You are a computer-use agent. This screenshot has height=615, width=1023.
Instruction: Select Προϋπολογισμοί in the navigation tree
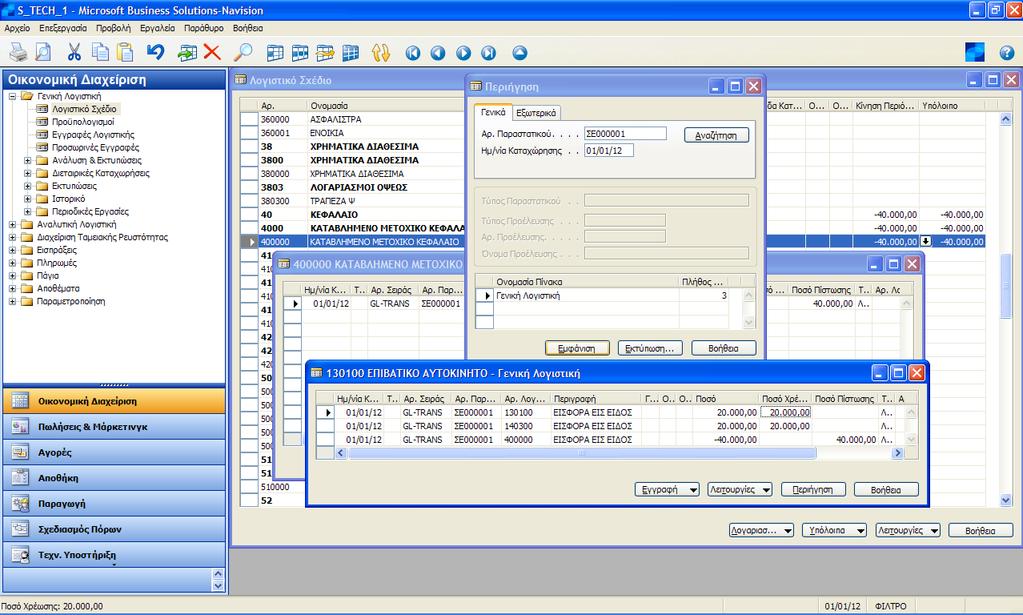[x=83, y=122]
